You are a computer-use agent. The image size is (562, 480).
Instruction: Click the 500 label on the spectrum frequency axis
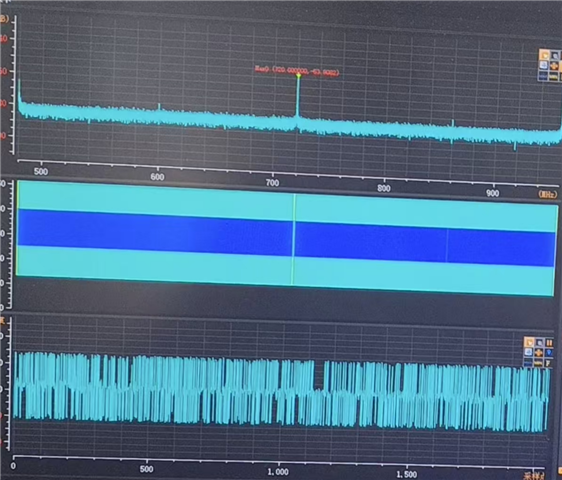pos(41,171)
